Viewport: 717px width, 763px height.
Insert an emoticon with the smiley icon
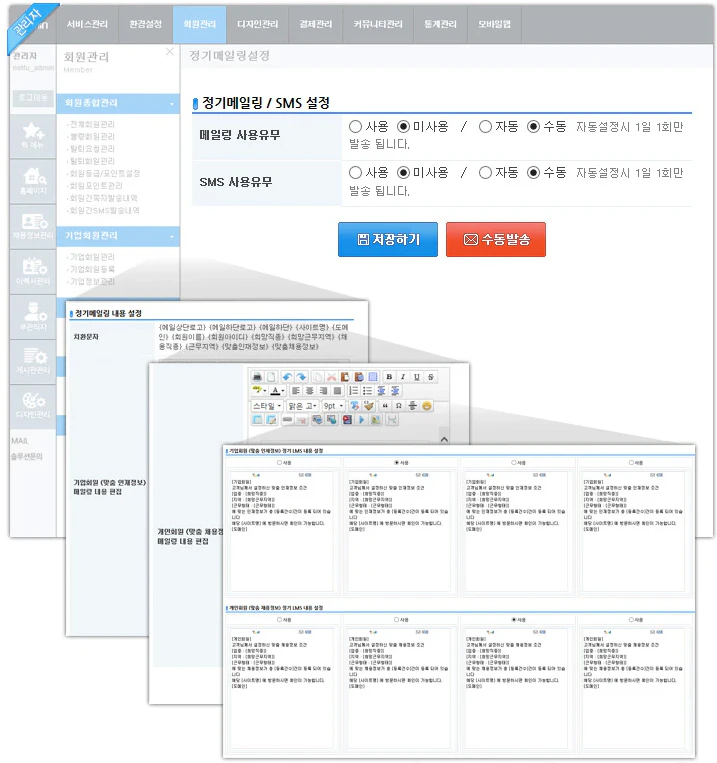tap(427, 406)
